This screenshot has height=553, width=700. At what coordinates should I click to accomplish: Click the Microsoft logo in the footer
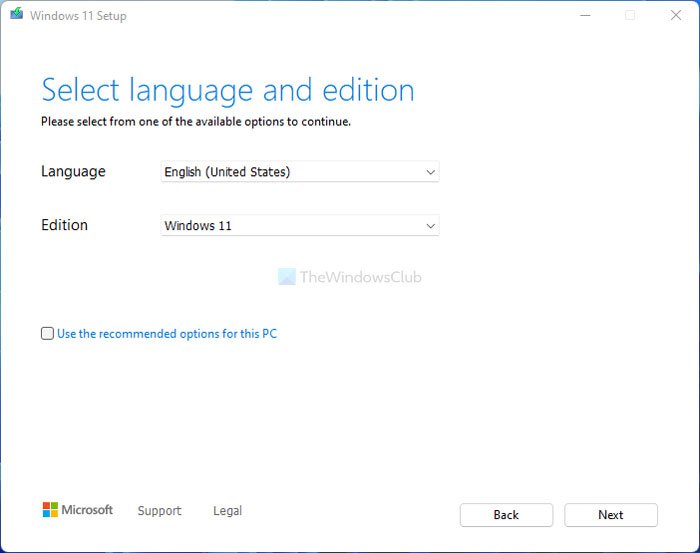(78, 510)
